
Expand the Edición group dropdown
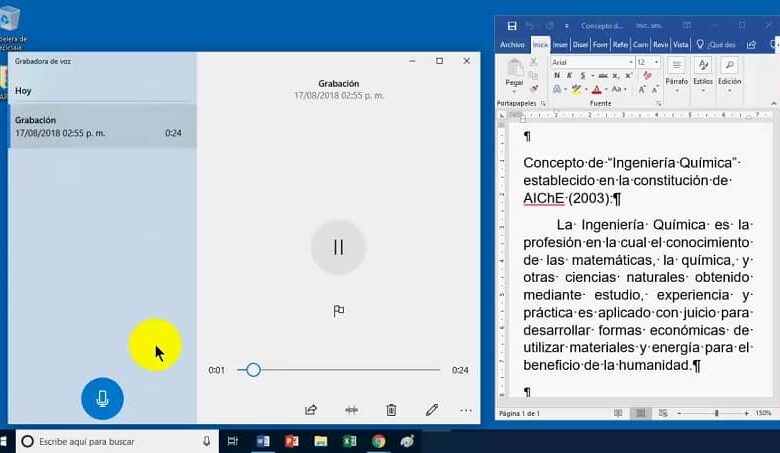[x=729, y=76]
